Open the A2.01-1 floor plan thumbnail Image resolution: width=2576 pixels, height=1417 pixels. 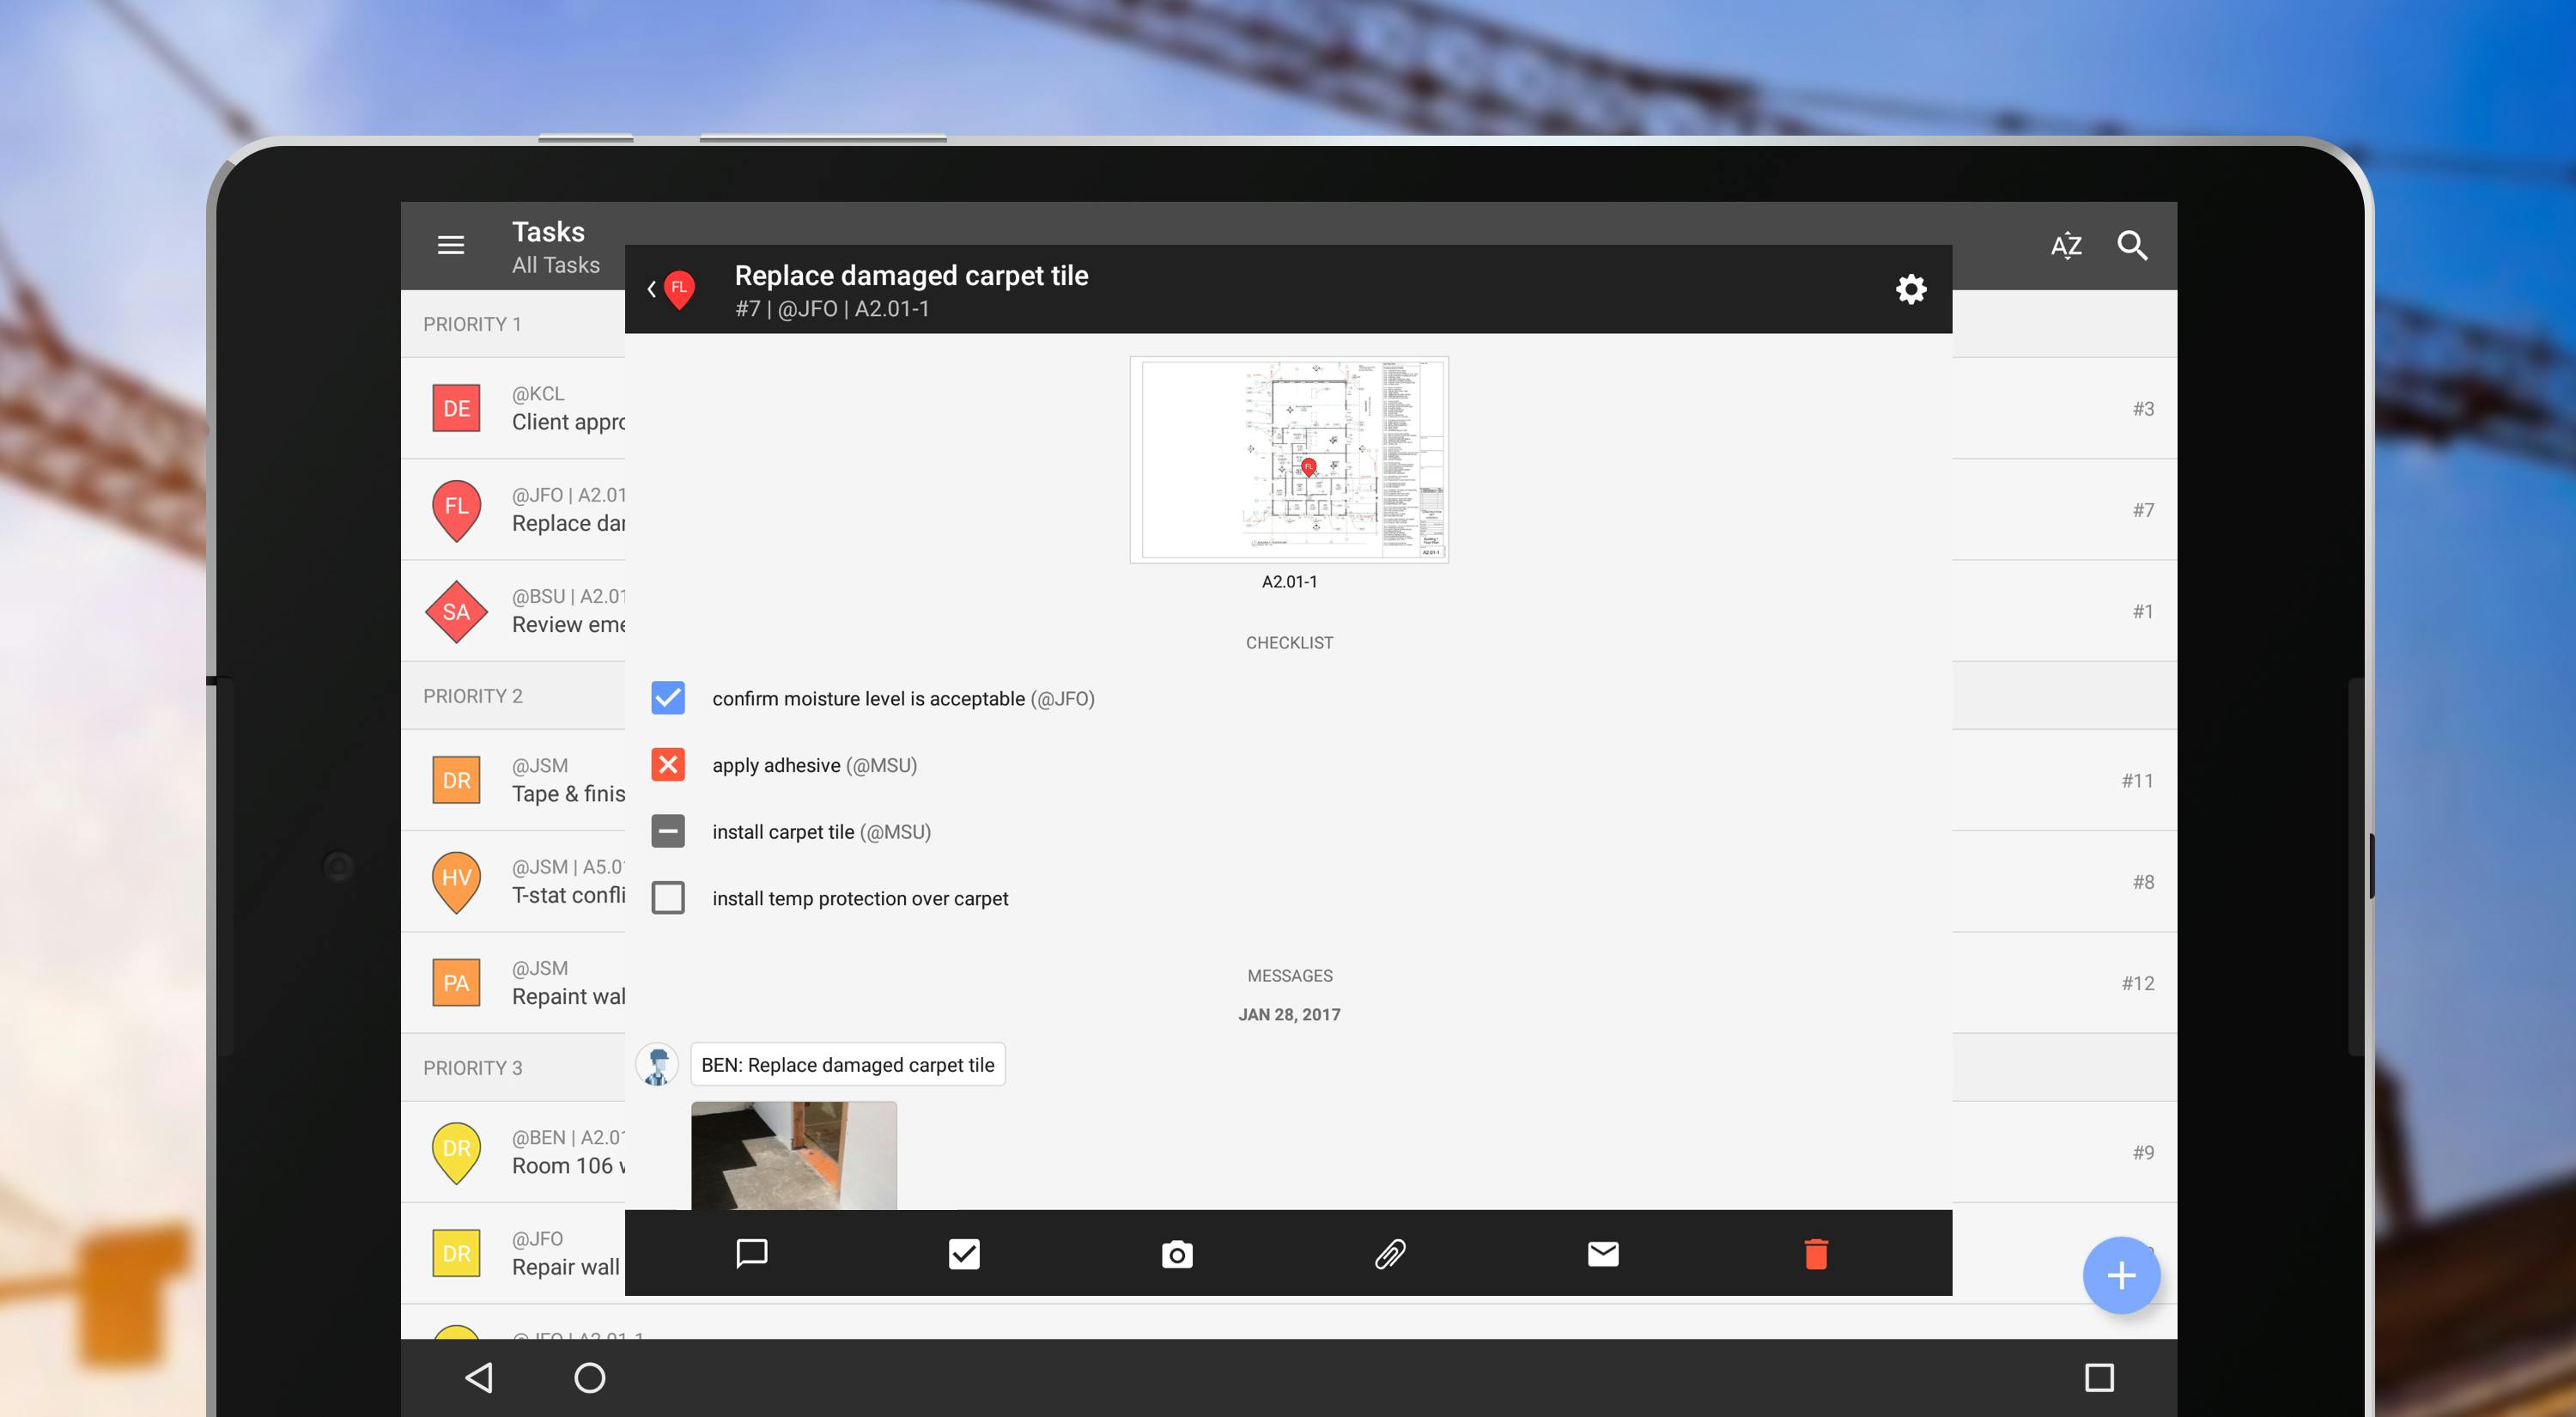pos(1289,460)
